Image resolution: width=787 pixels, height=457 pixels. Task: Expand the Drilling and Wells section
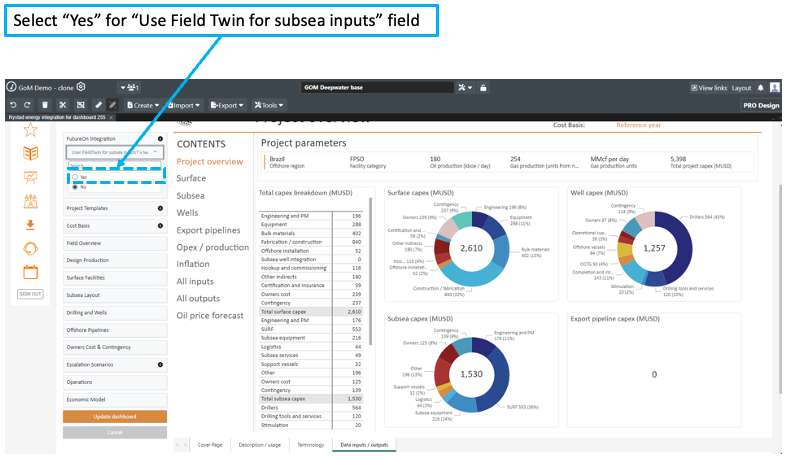114,313
